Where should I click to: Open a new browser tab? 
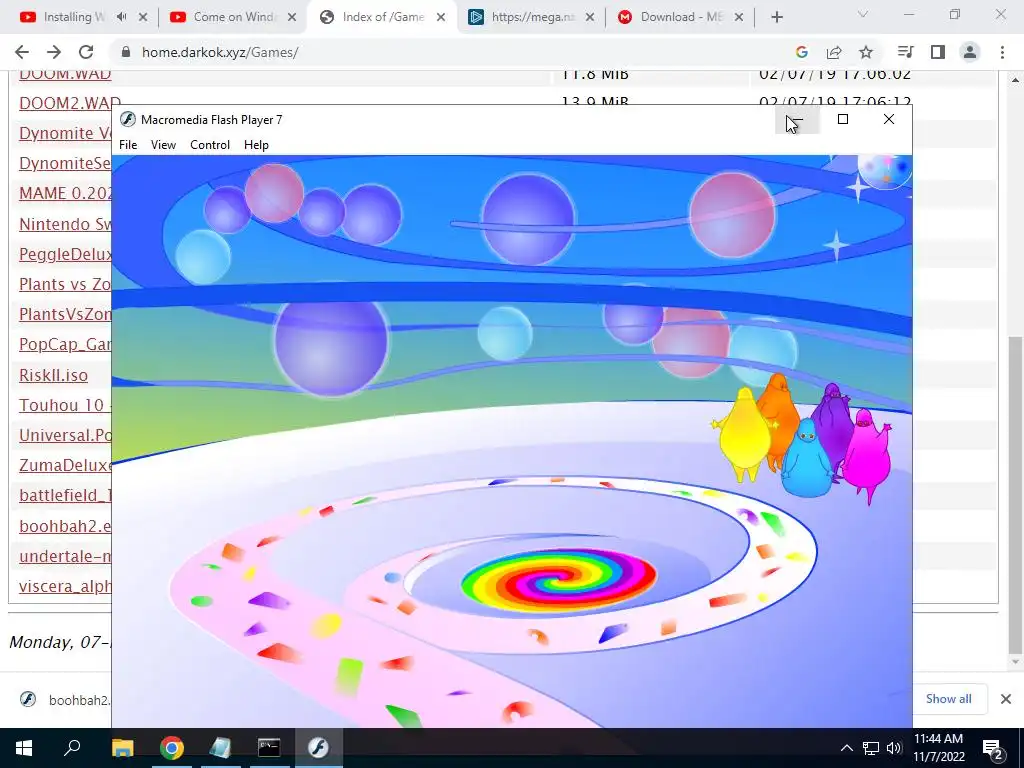click(x=776, y=17)
